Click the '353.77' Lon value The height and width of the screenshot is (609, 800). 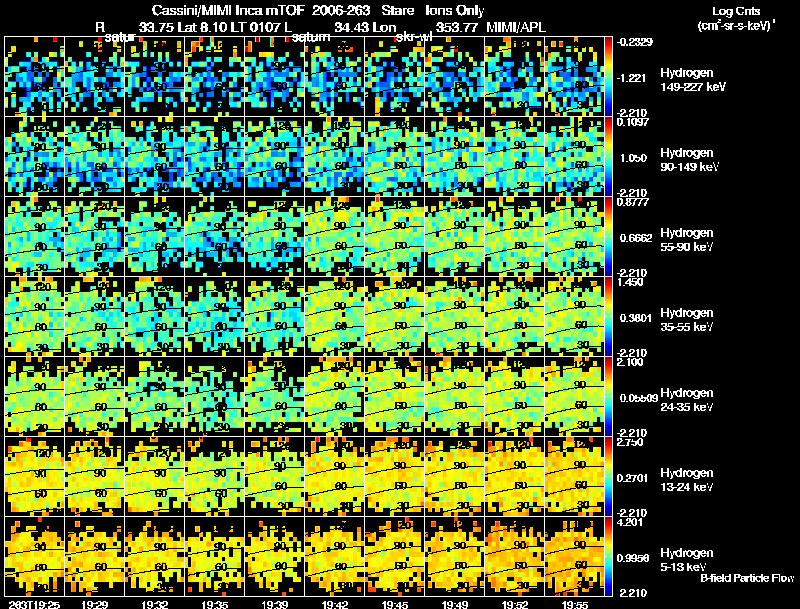point(457,27)
